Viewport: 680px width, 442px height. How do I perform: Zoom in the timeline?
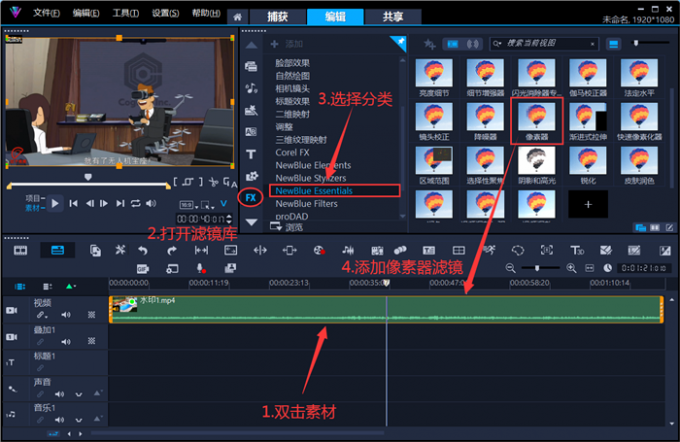click(572, 268)
